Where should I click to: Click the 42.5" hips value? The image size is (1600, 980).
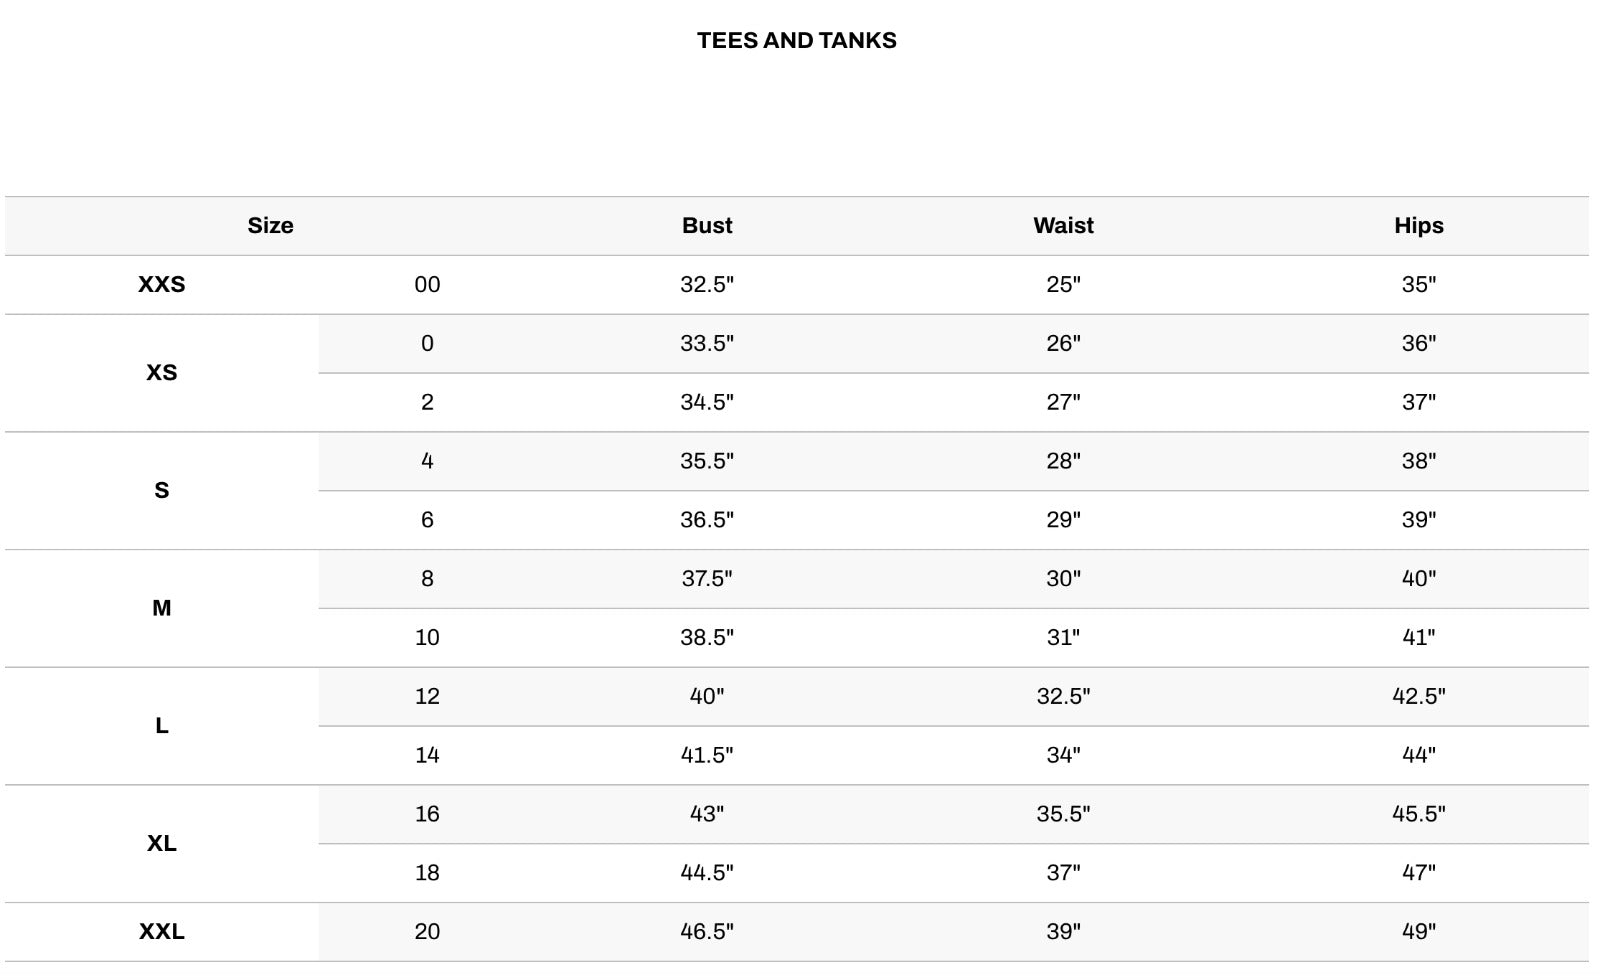(1418, 697)
